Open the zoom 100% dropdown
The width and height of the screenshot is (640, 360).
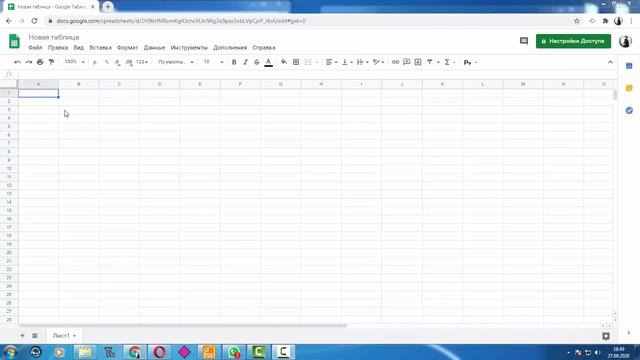[x=74, y=62]
